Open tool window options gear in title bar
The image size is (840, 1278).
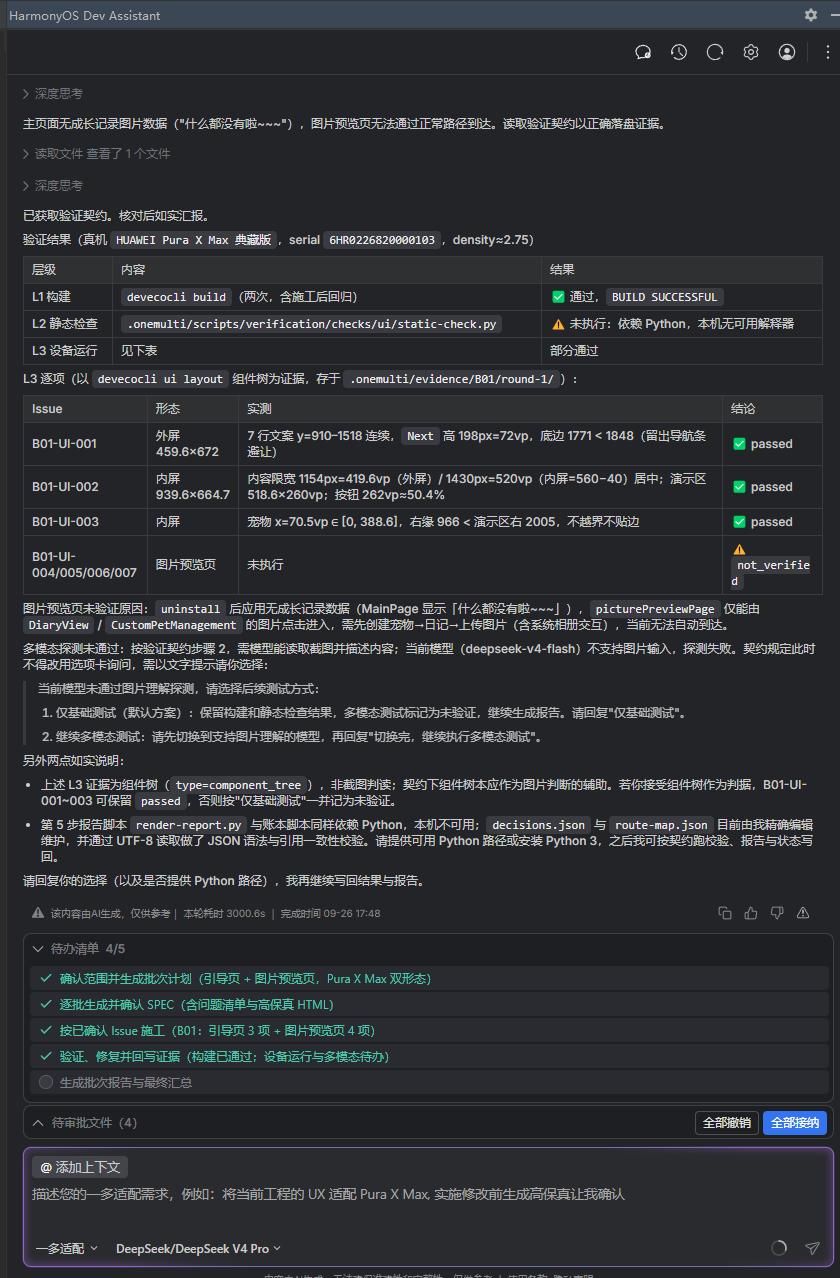coord(811,15)
